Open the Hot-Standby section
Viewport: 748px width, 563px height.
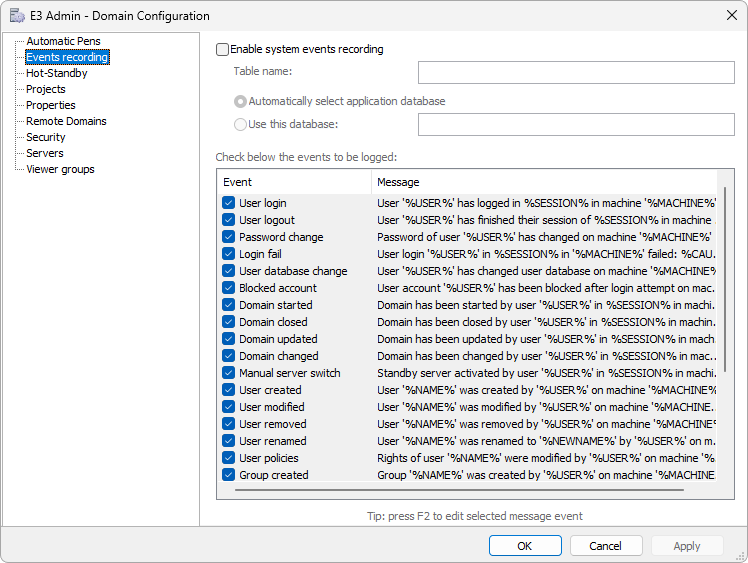pyautogui.click(x=57, y=73)
